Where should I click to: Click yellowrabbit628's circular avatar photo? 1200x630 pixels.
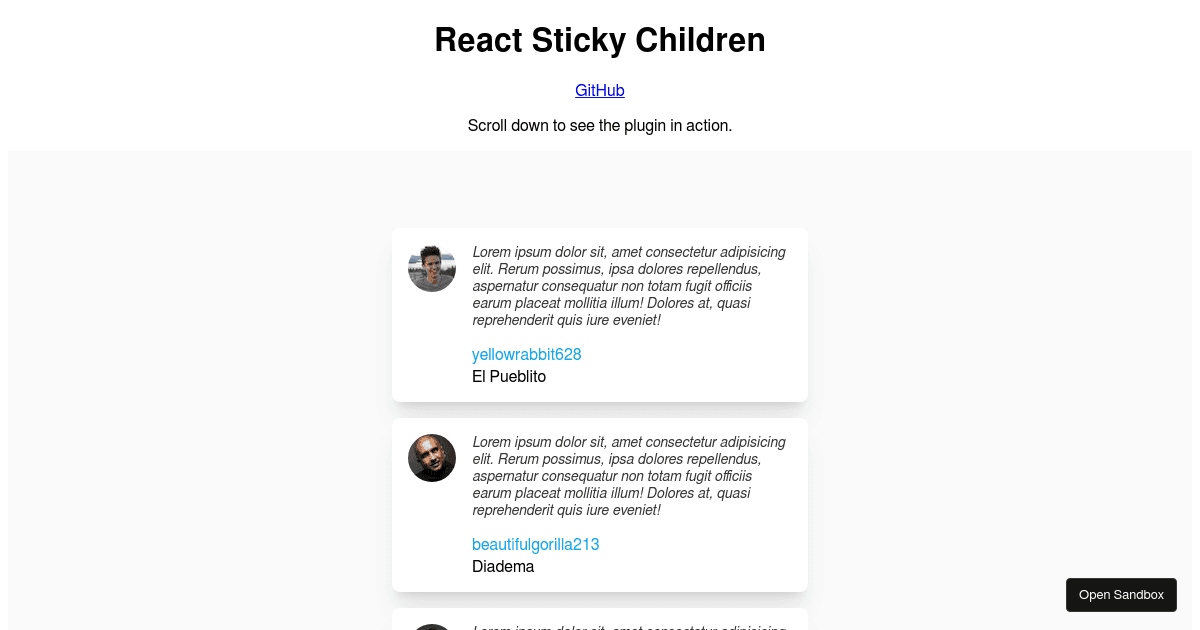click(x=431, y=268)
